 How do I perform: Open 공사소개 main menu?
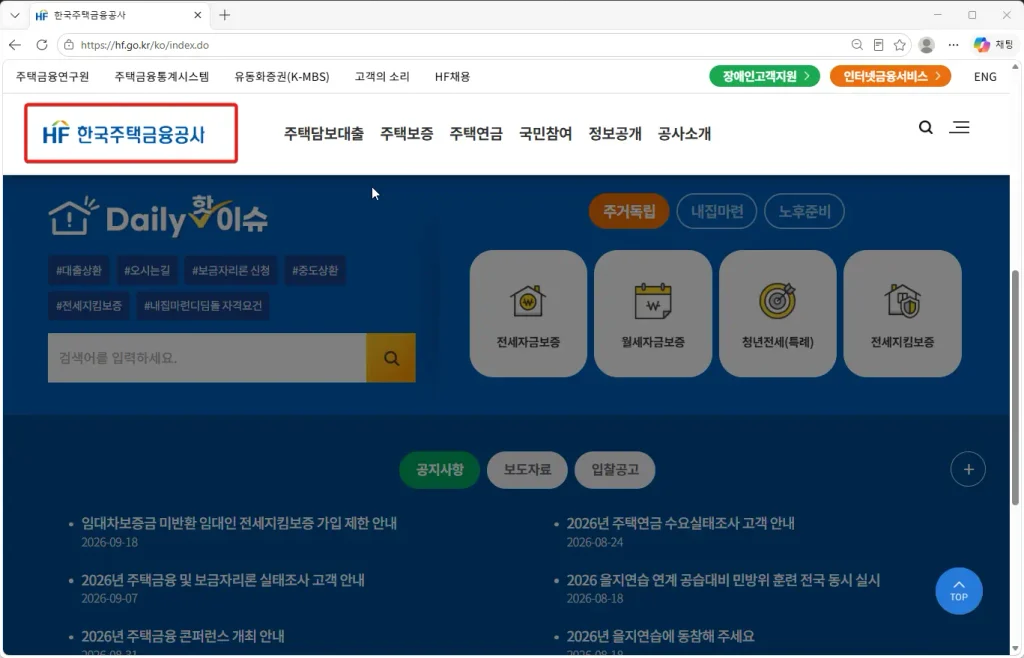[684, 133]
